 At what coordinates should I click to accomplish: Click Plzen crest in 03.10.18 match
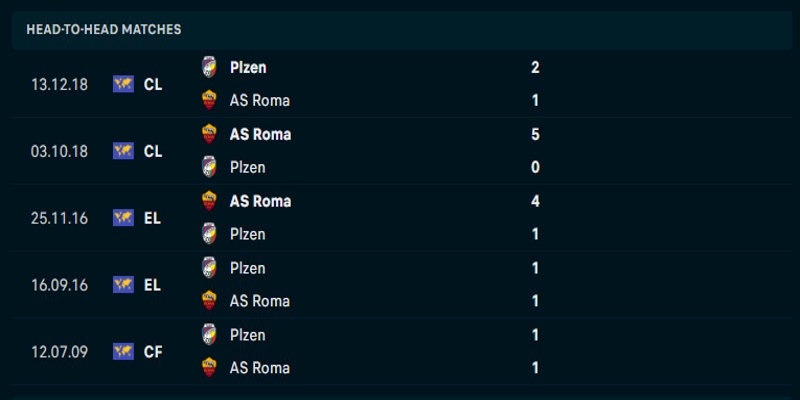[209, 167]
